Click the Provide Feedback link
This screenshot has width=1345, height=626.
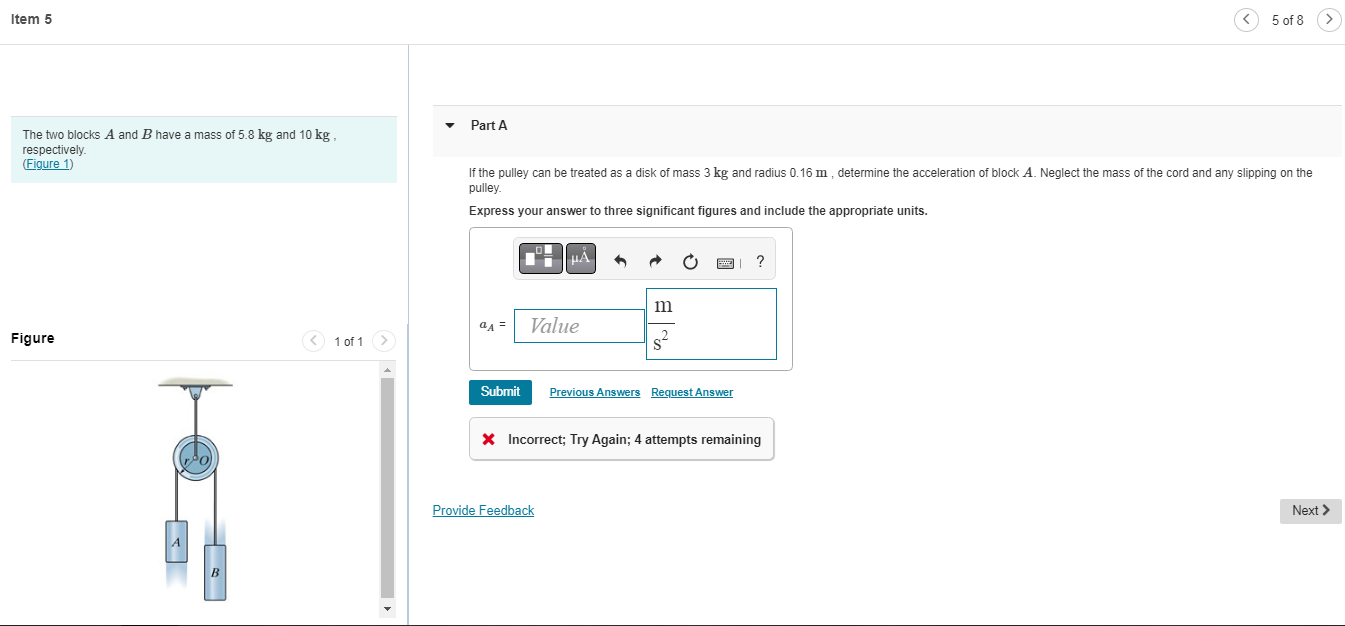(x=483, y=510)
